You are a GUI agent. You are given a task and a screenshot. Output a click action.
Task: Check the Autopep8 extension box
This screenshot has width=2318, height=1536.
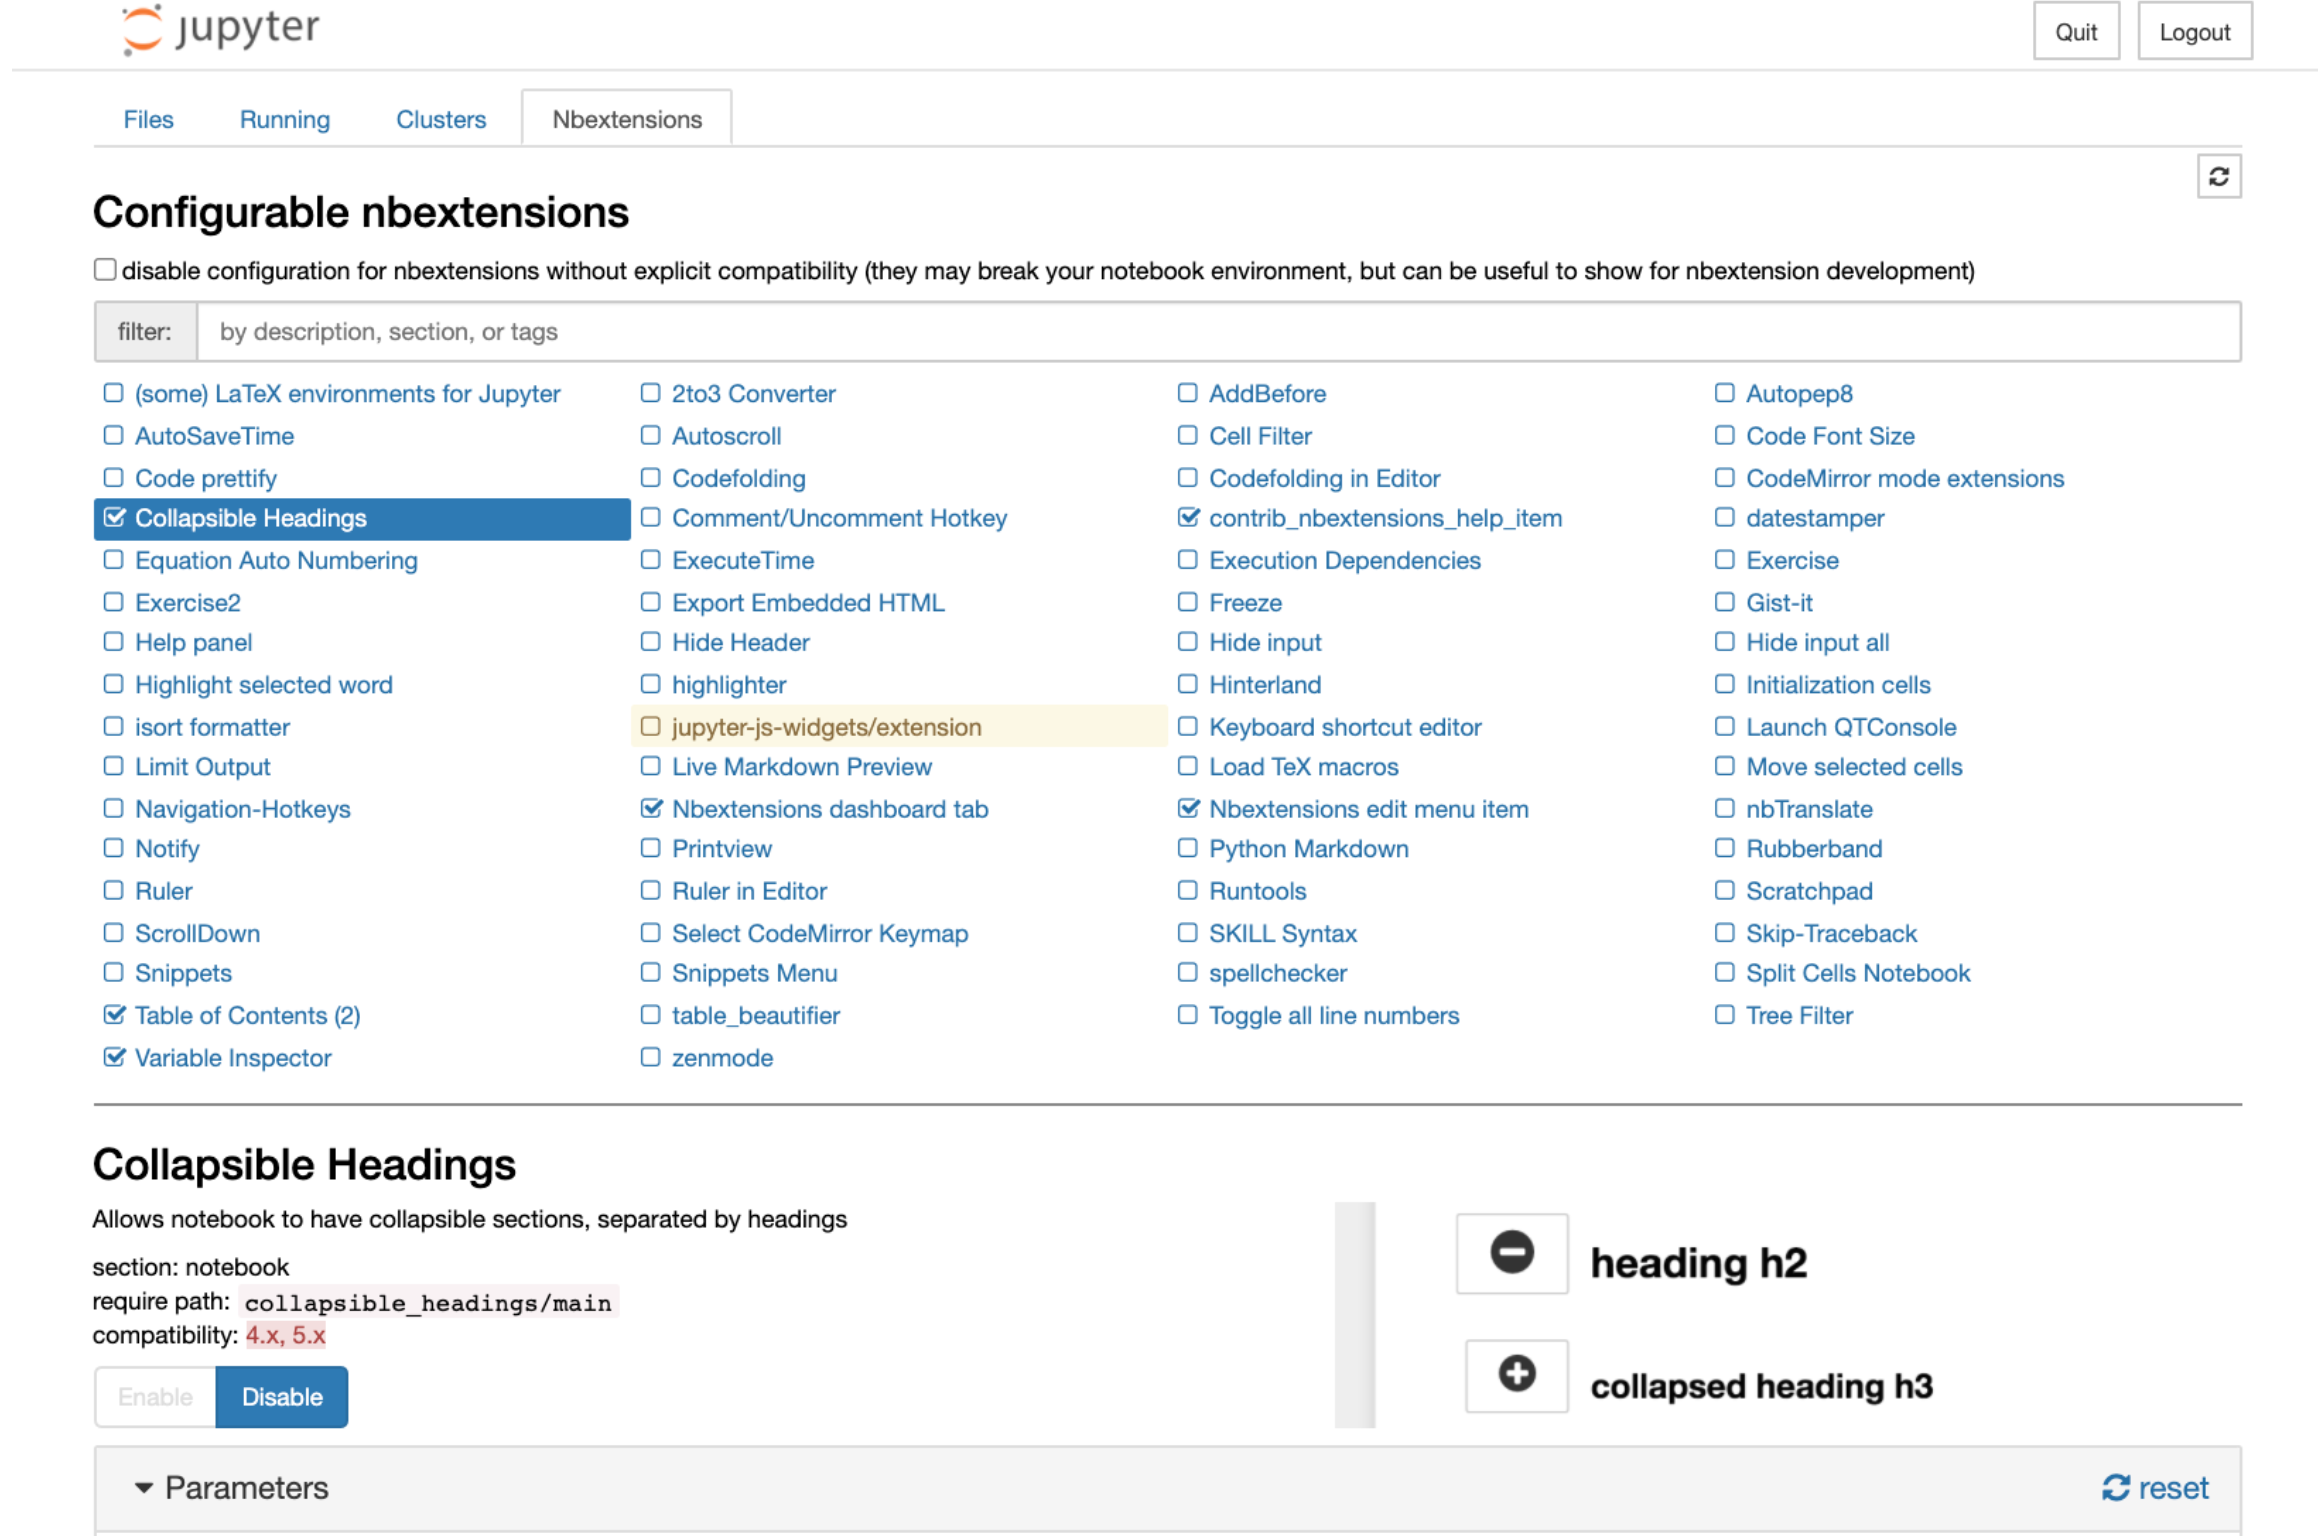1724,393
